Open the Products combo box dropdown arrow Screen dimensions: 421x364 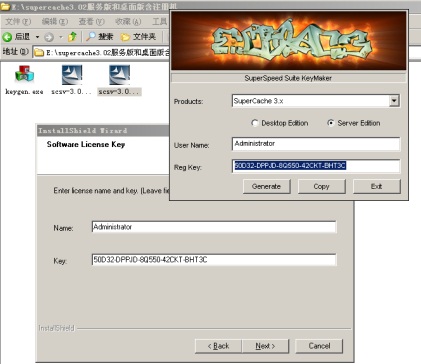[x=394, y=101]
